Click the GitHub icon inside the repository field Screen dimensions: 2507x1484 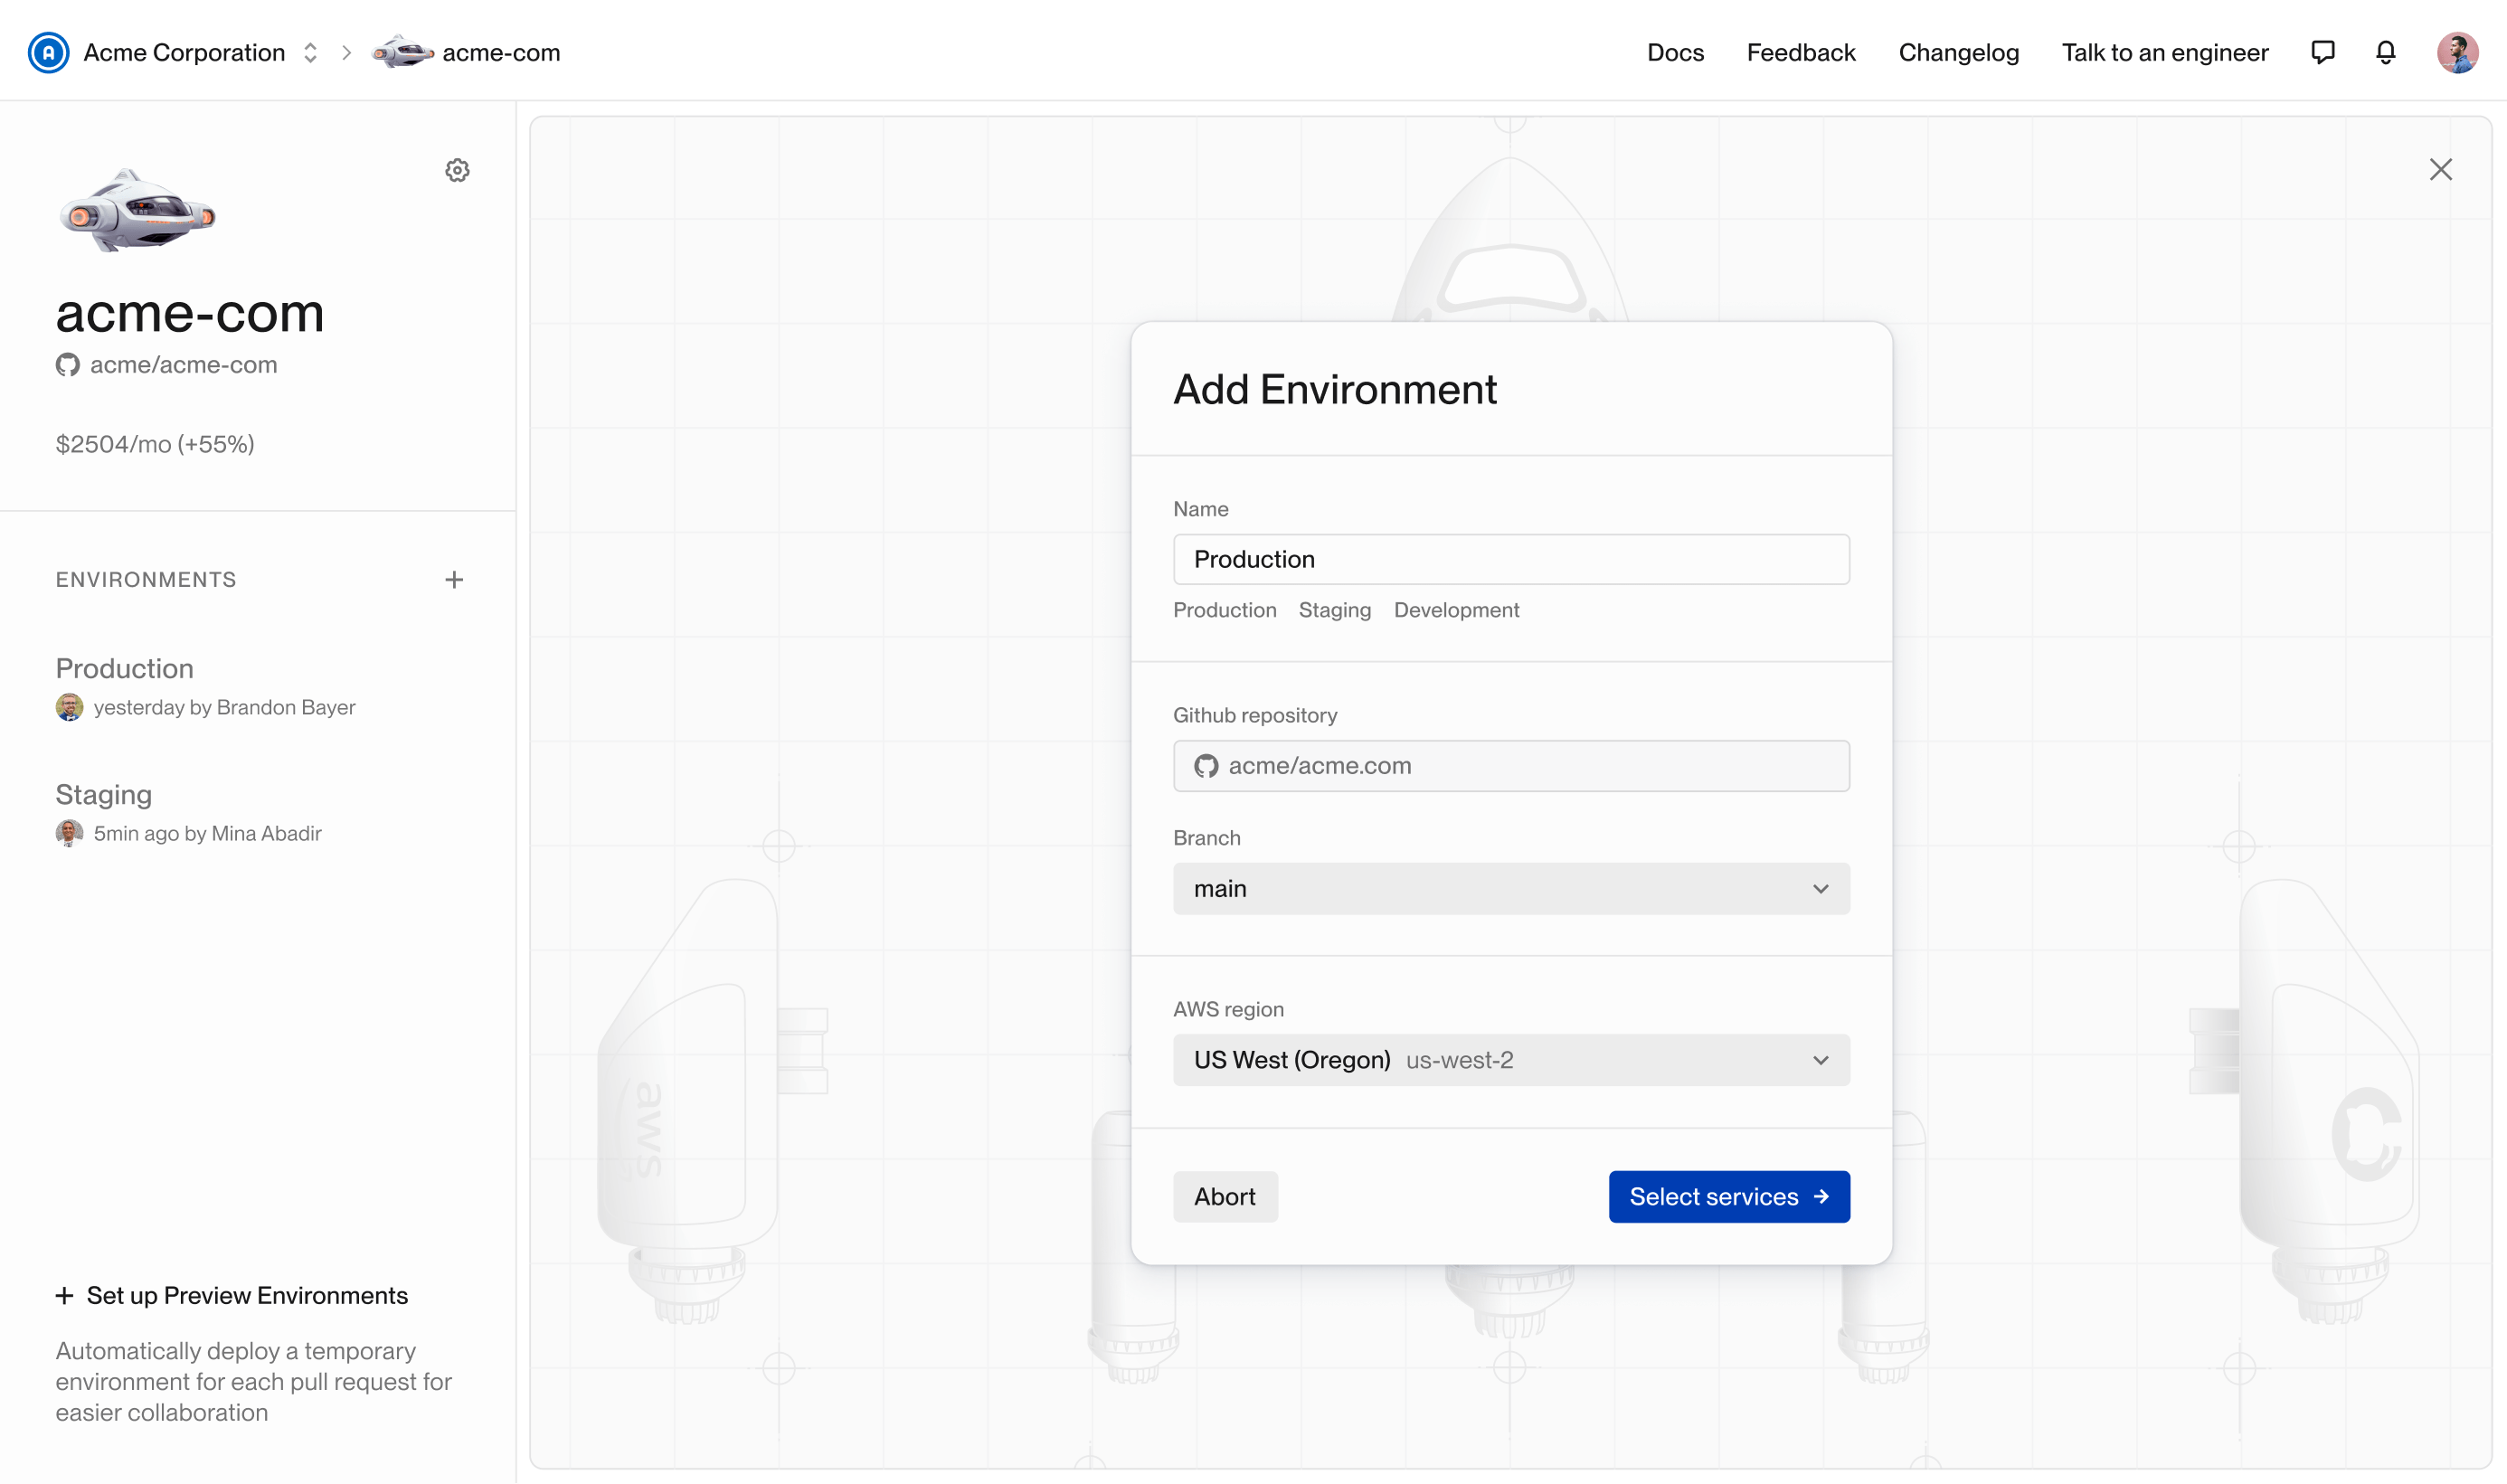[x=1207, y=765]
